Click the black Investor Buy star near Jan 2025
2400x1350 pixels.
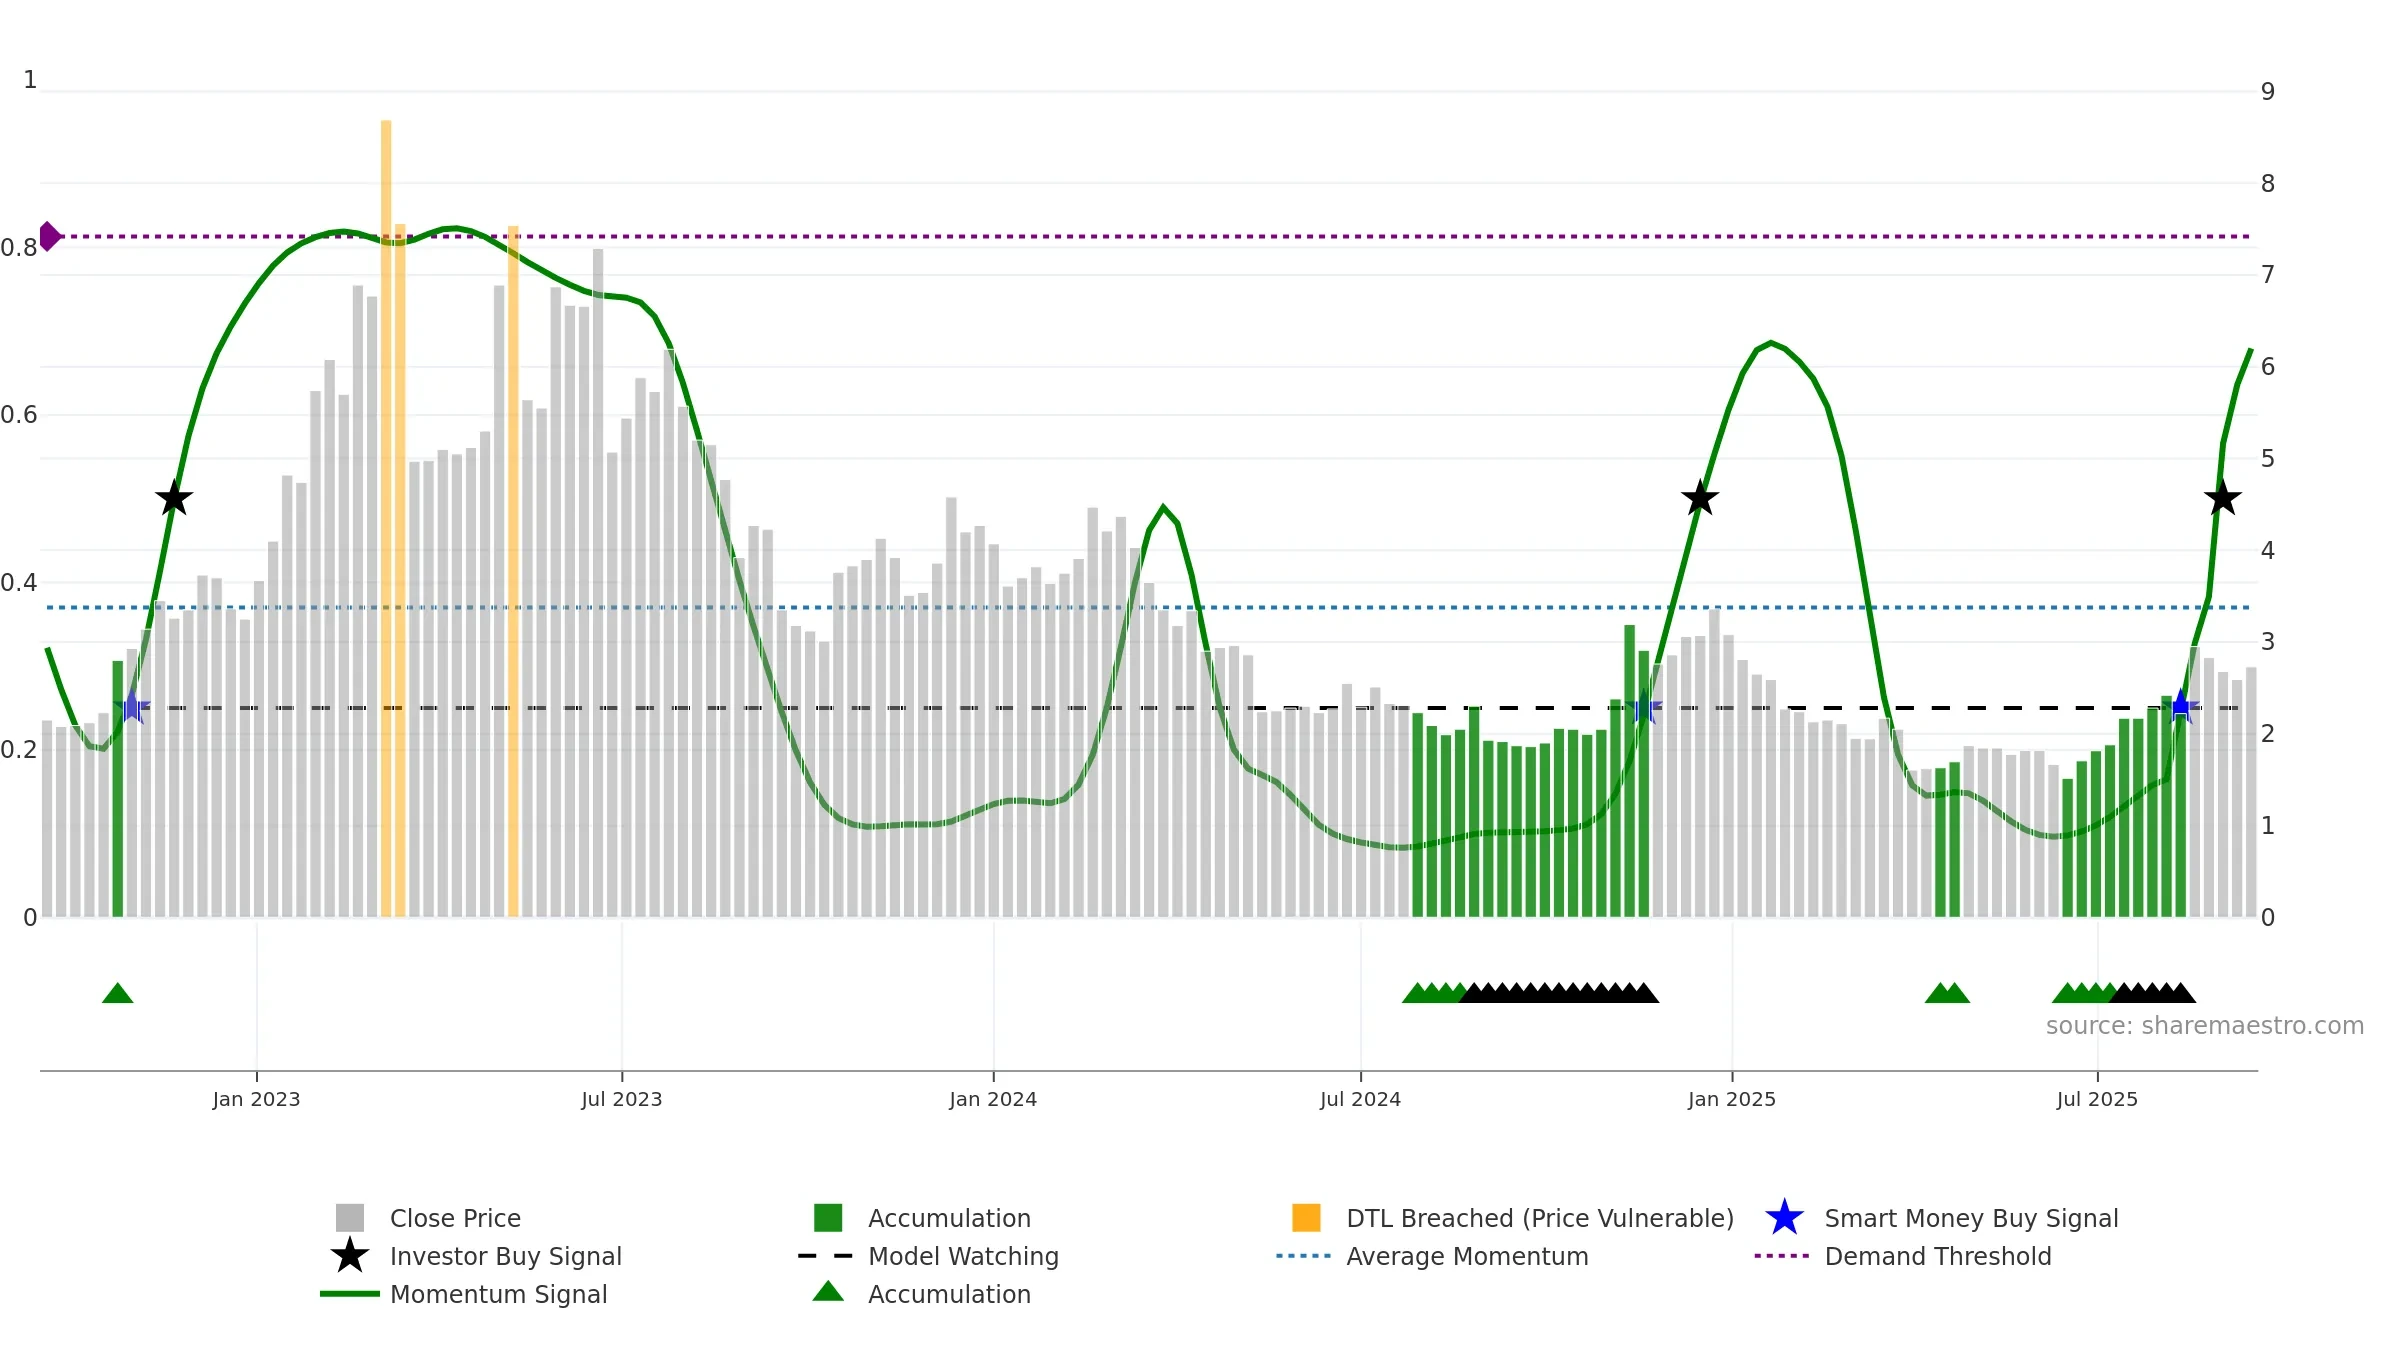click(x=1700, y=498)
